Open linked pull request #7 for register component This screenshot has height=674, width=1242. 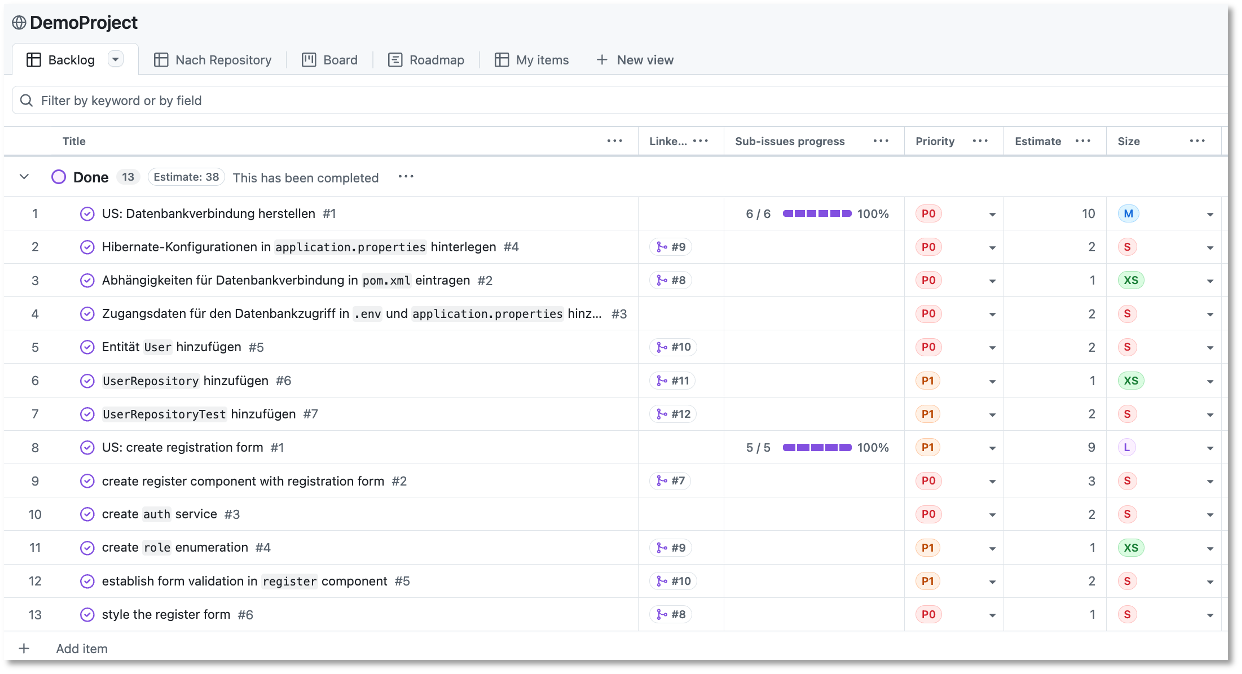(670, 481)
